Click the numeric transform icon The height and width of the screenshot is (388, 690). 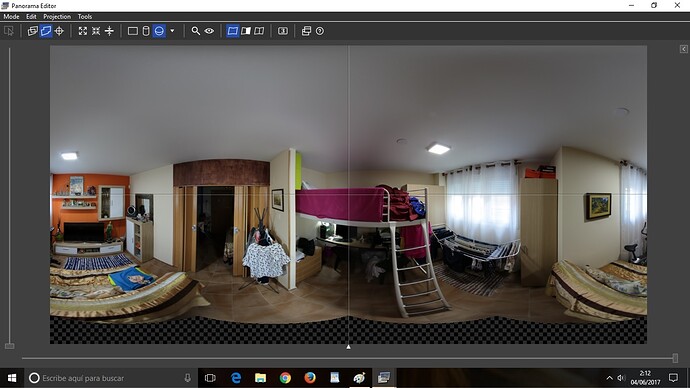(283, 31)
